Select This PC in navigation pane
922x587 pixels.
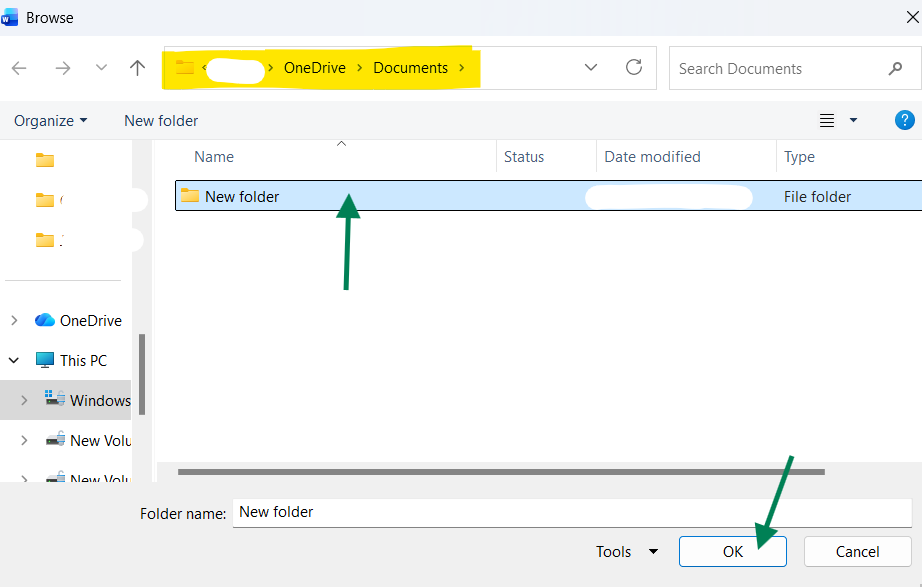[83, 361]
